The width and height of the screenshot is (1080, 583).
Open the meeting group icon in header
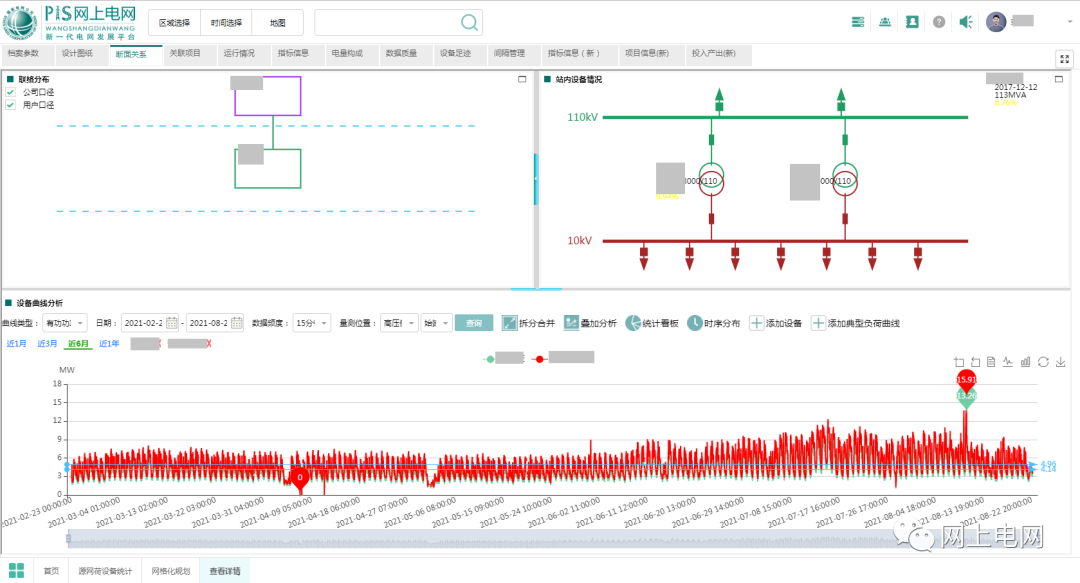coord(885,22)
